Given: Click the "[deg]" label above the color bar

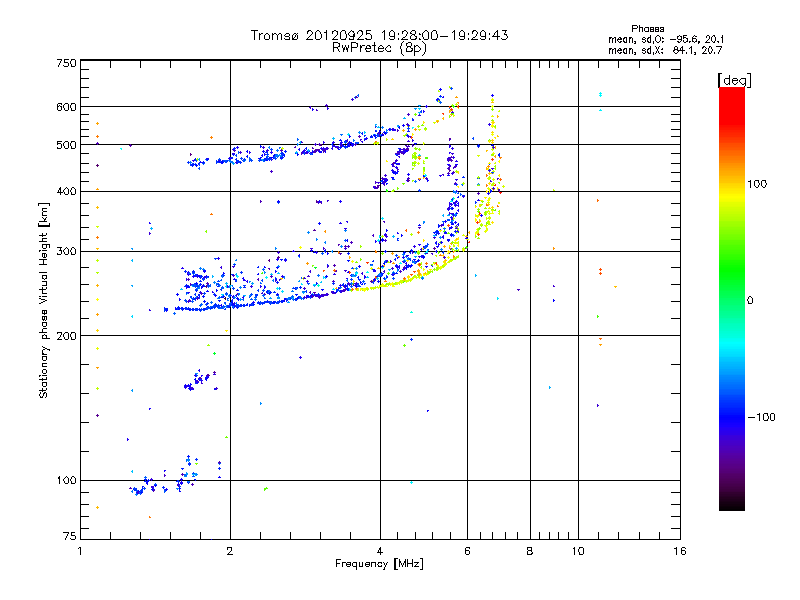Looking at the screenshot, I should pos(734,81).
